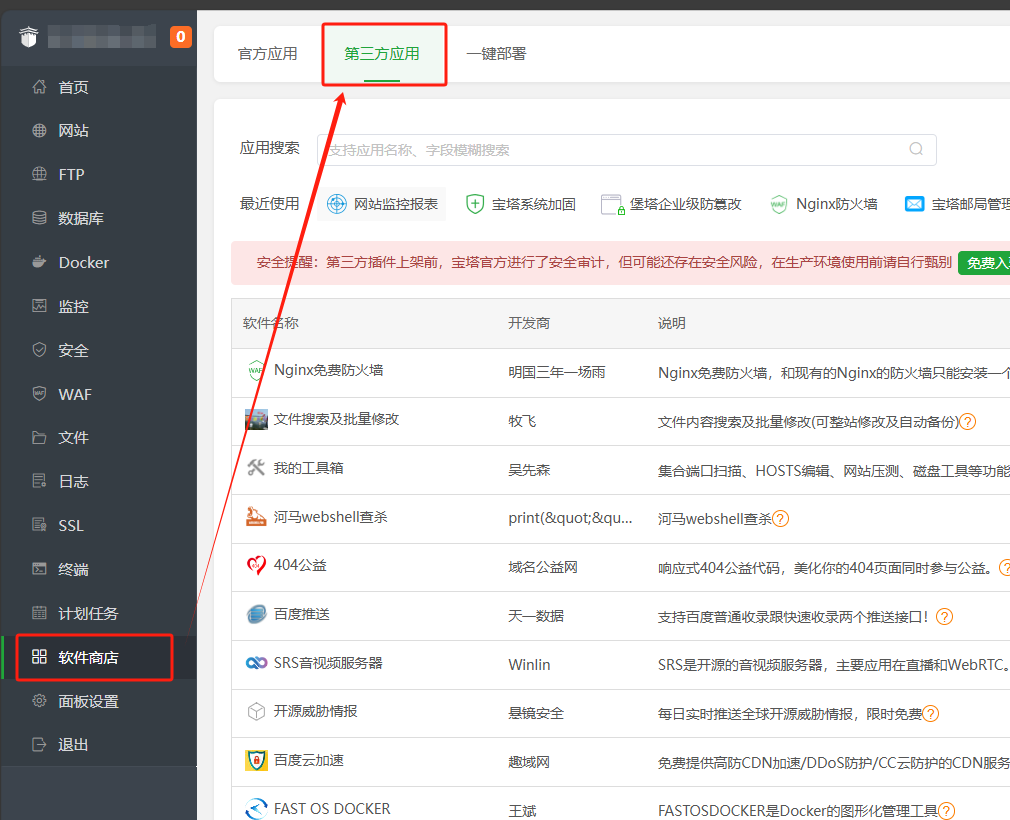Click developer cell Winlin
Screen dimensions: 1010x820
tap(529, 665)
